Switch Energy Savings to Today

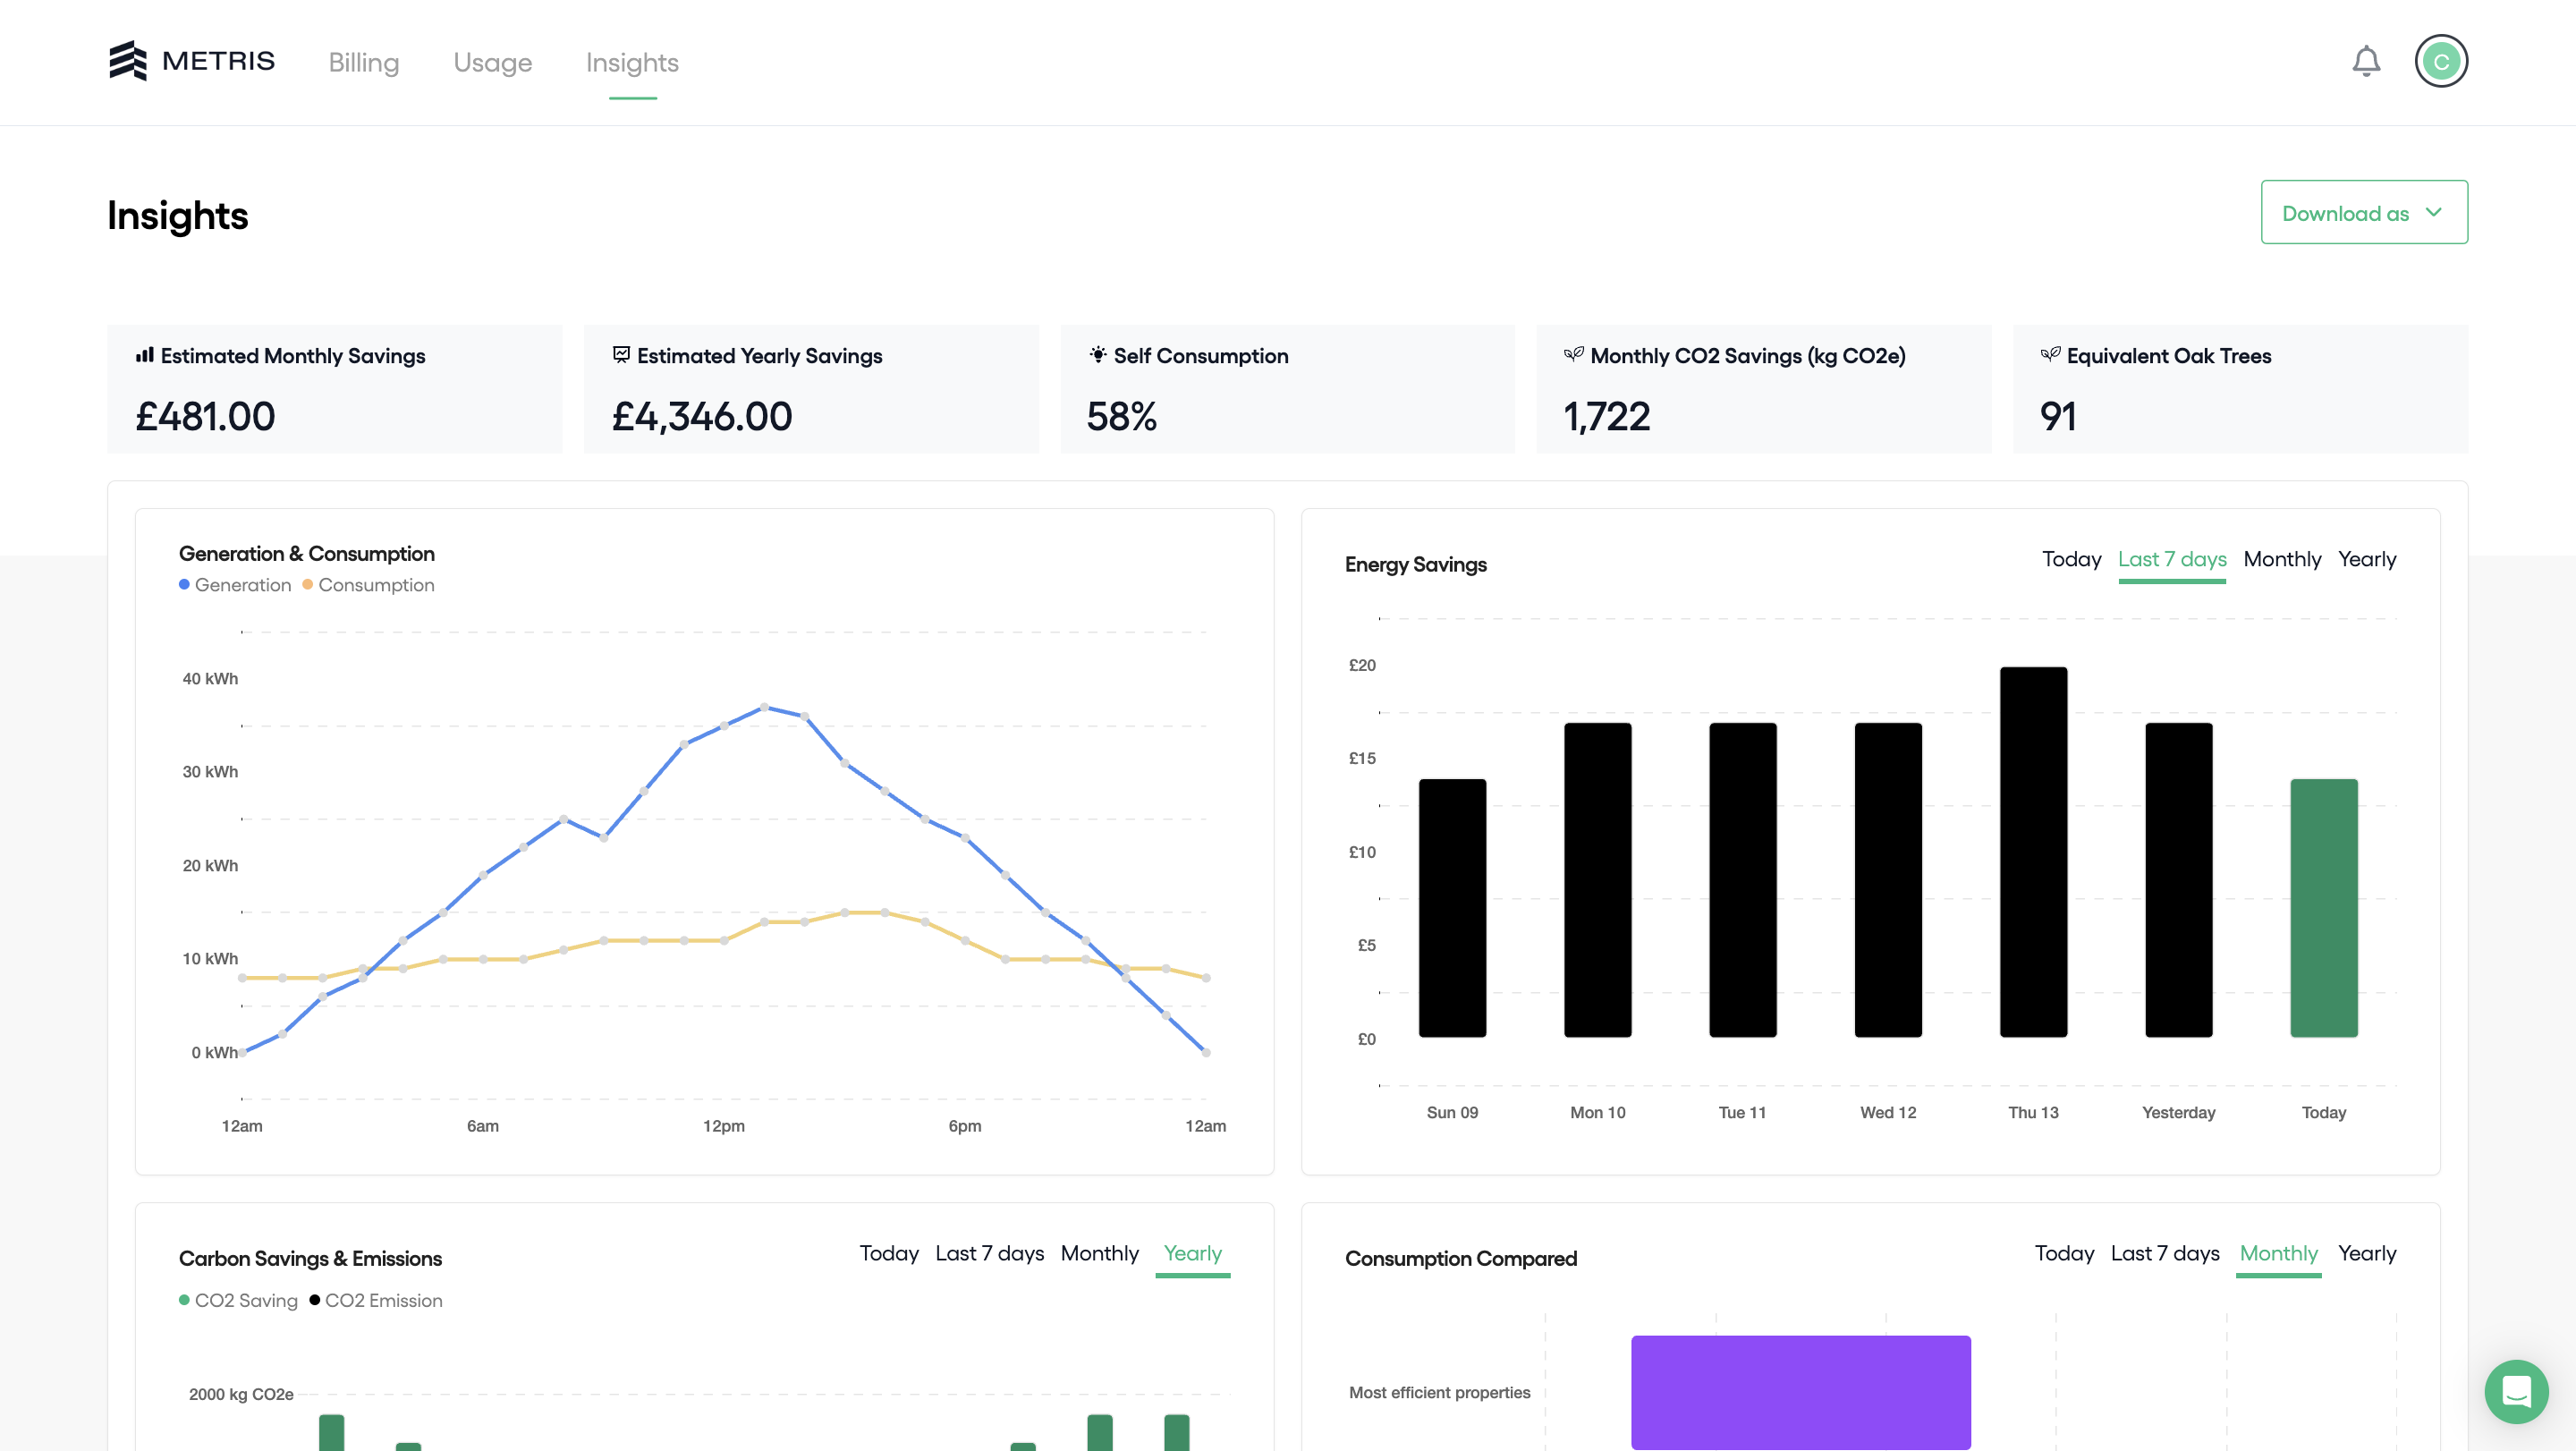[x=2071, y=559]
